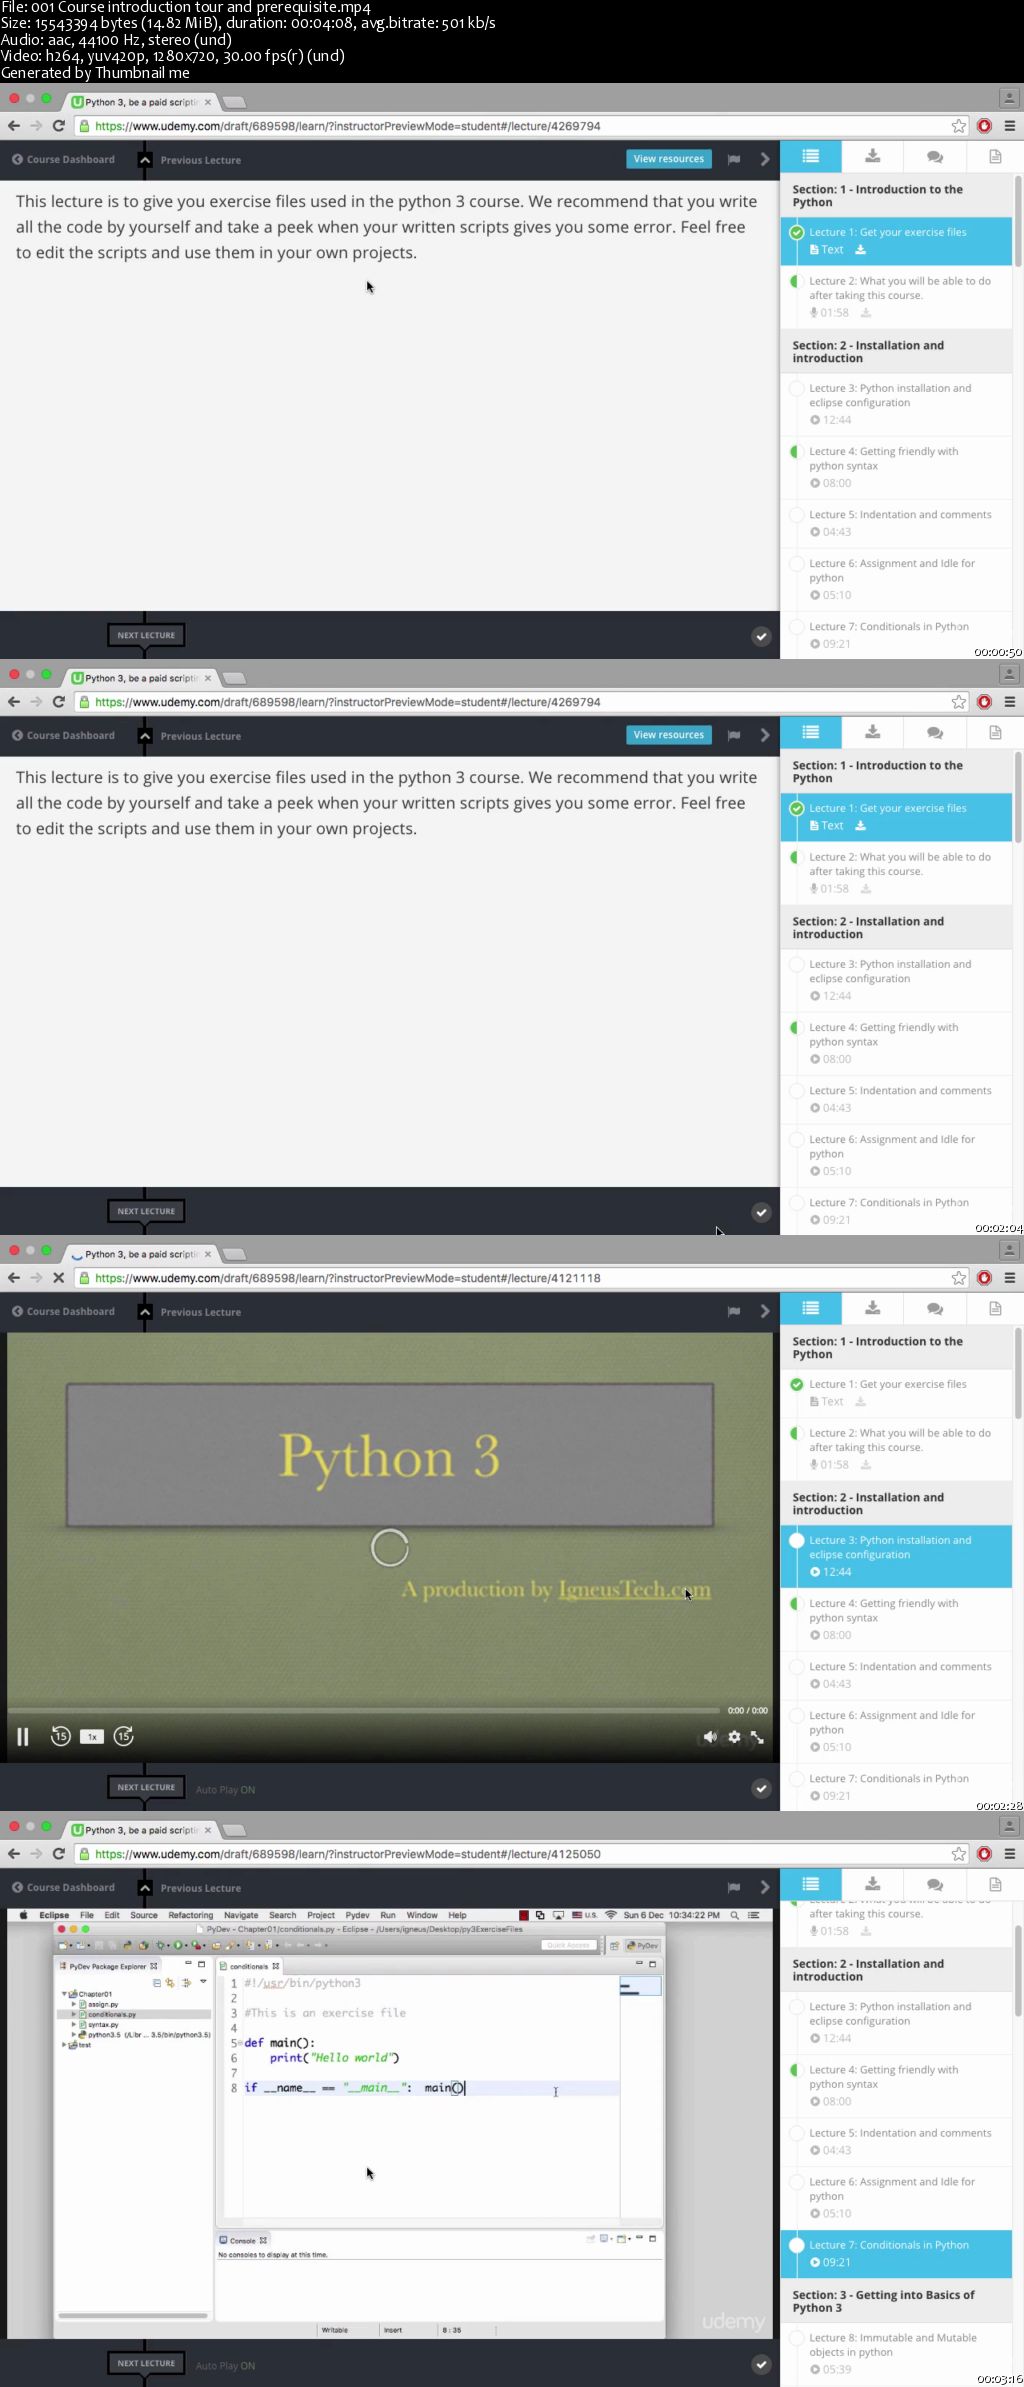Screen dimensions: 1024x2387
Task: Open Eclipse Pydev menu
Action: pyautogui.click(x=357, y=1915)
